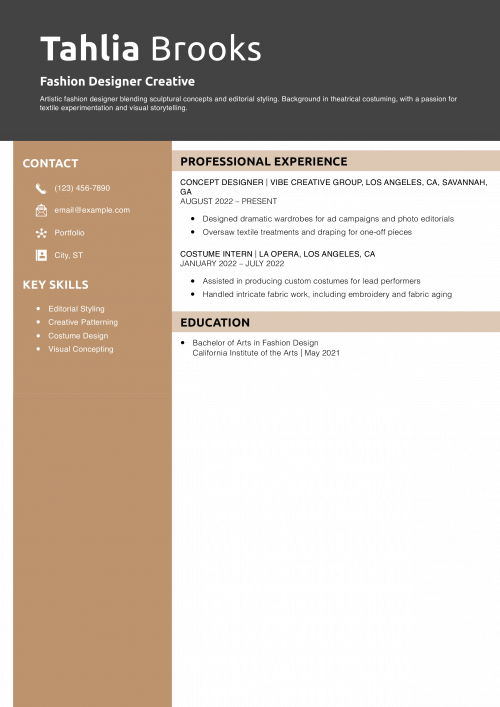Click the email envelope icon

coord(41,210)
